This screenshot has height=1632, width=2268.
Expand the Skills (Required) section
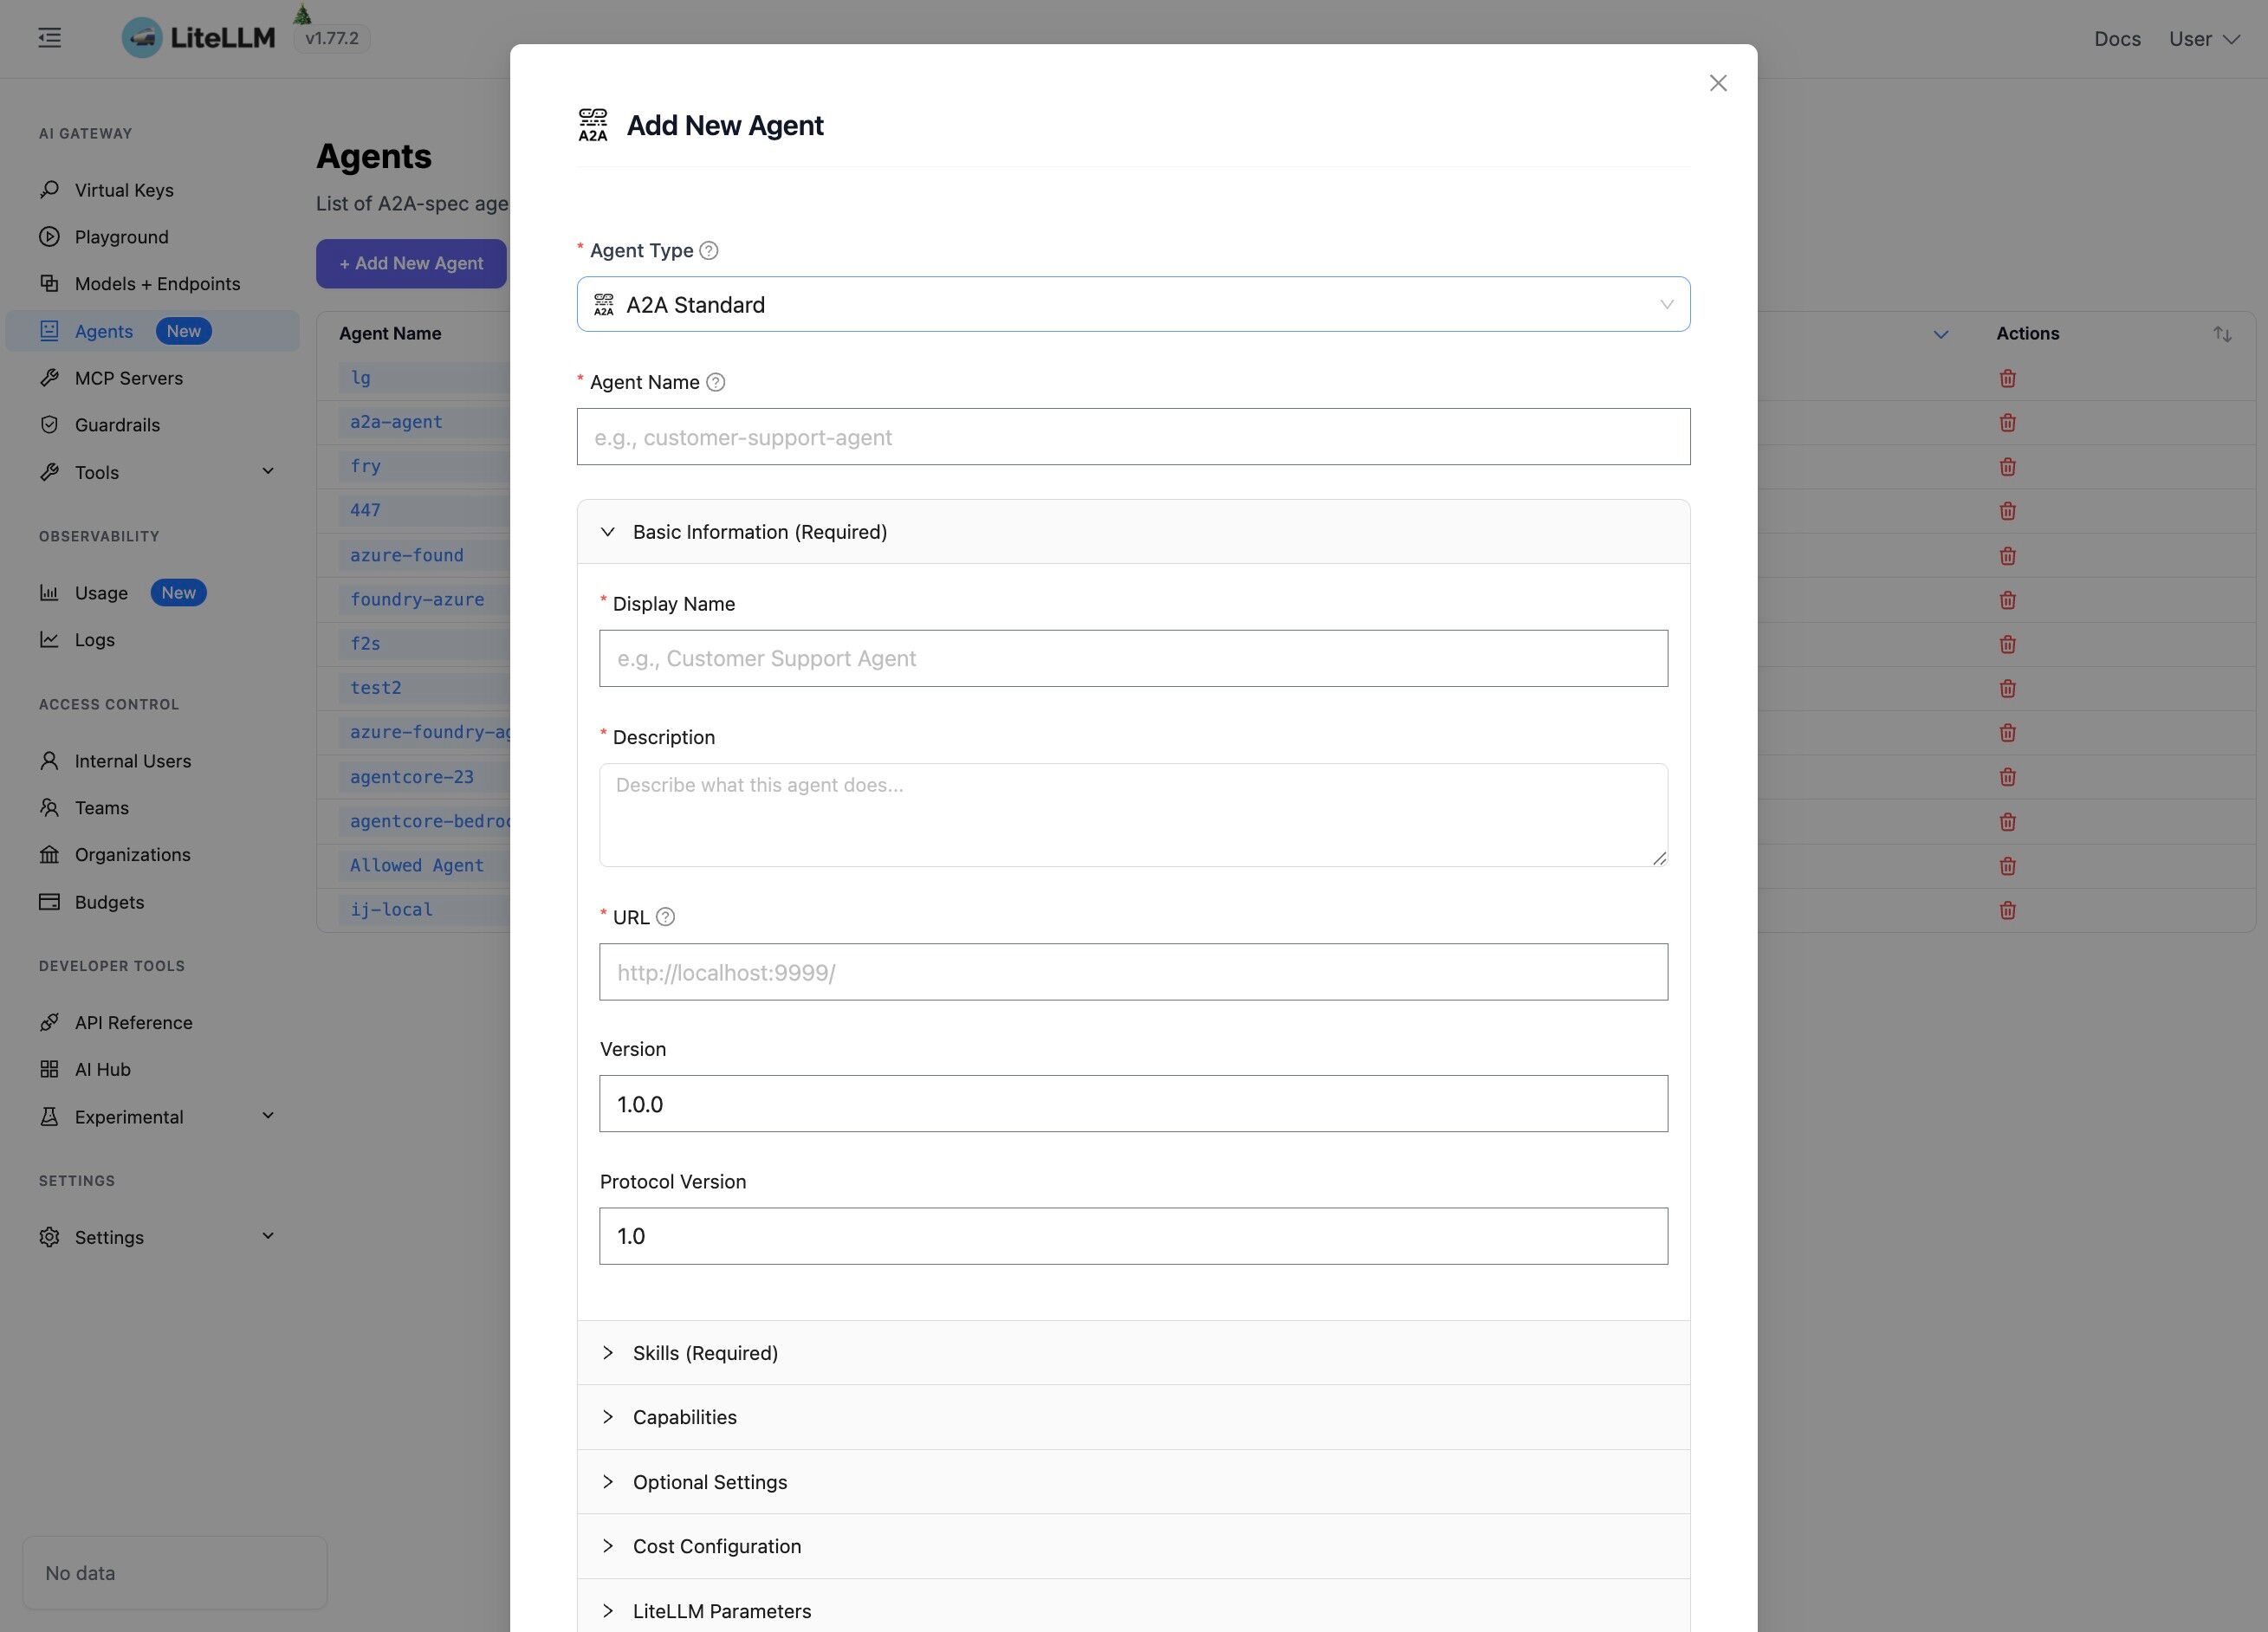[x=705, y=1352]
